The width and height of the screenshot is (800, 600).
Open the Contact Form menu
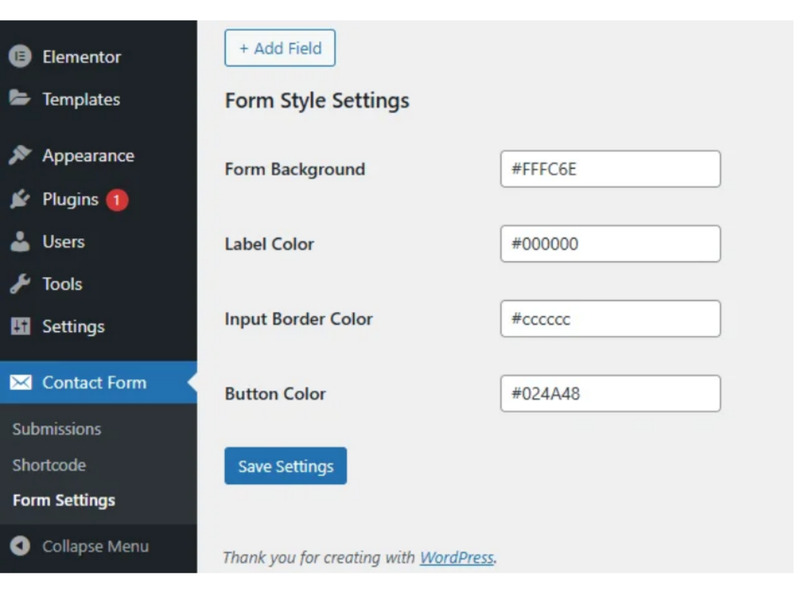[95, 382]
